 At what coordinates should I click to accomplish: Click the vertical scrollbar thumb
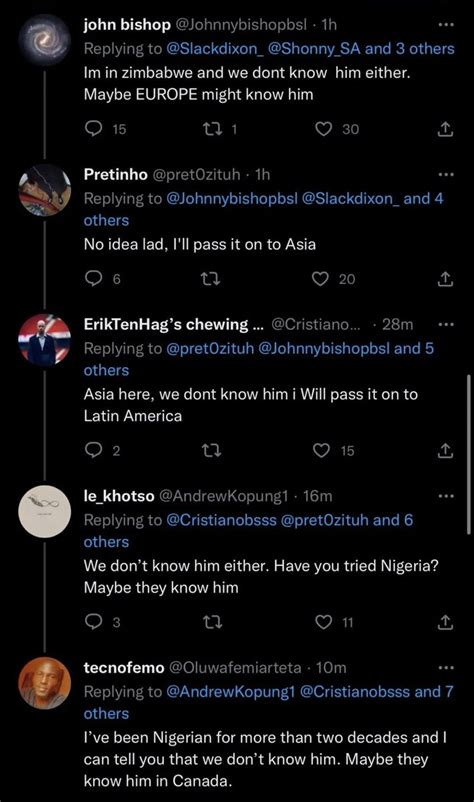tap(469, 454)
